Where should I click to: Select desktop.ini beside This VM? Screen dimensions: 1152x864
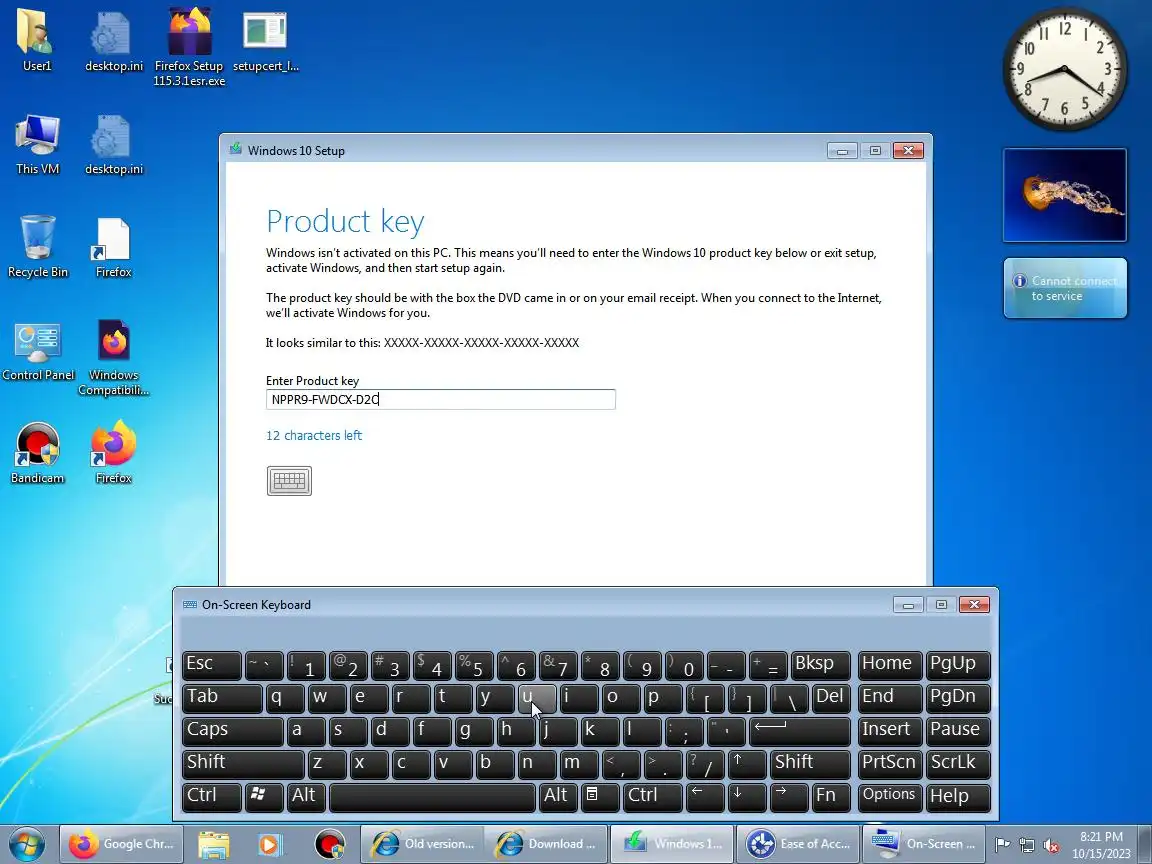tap(113, 144)
